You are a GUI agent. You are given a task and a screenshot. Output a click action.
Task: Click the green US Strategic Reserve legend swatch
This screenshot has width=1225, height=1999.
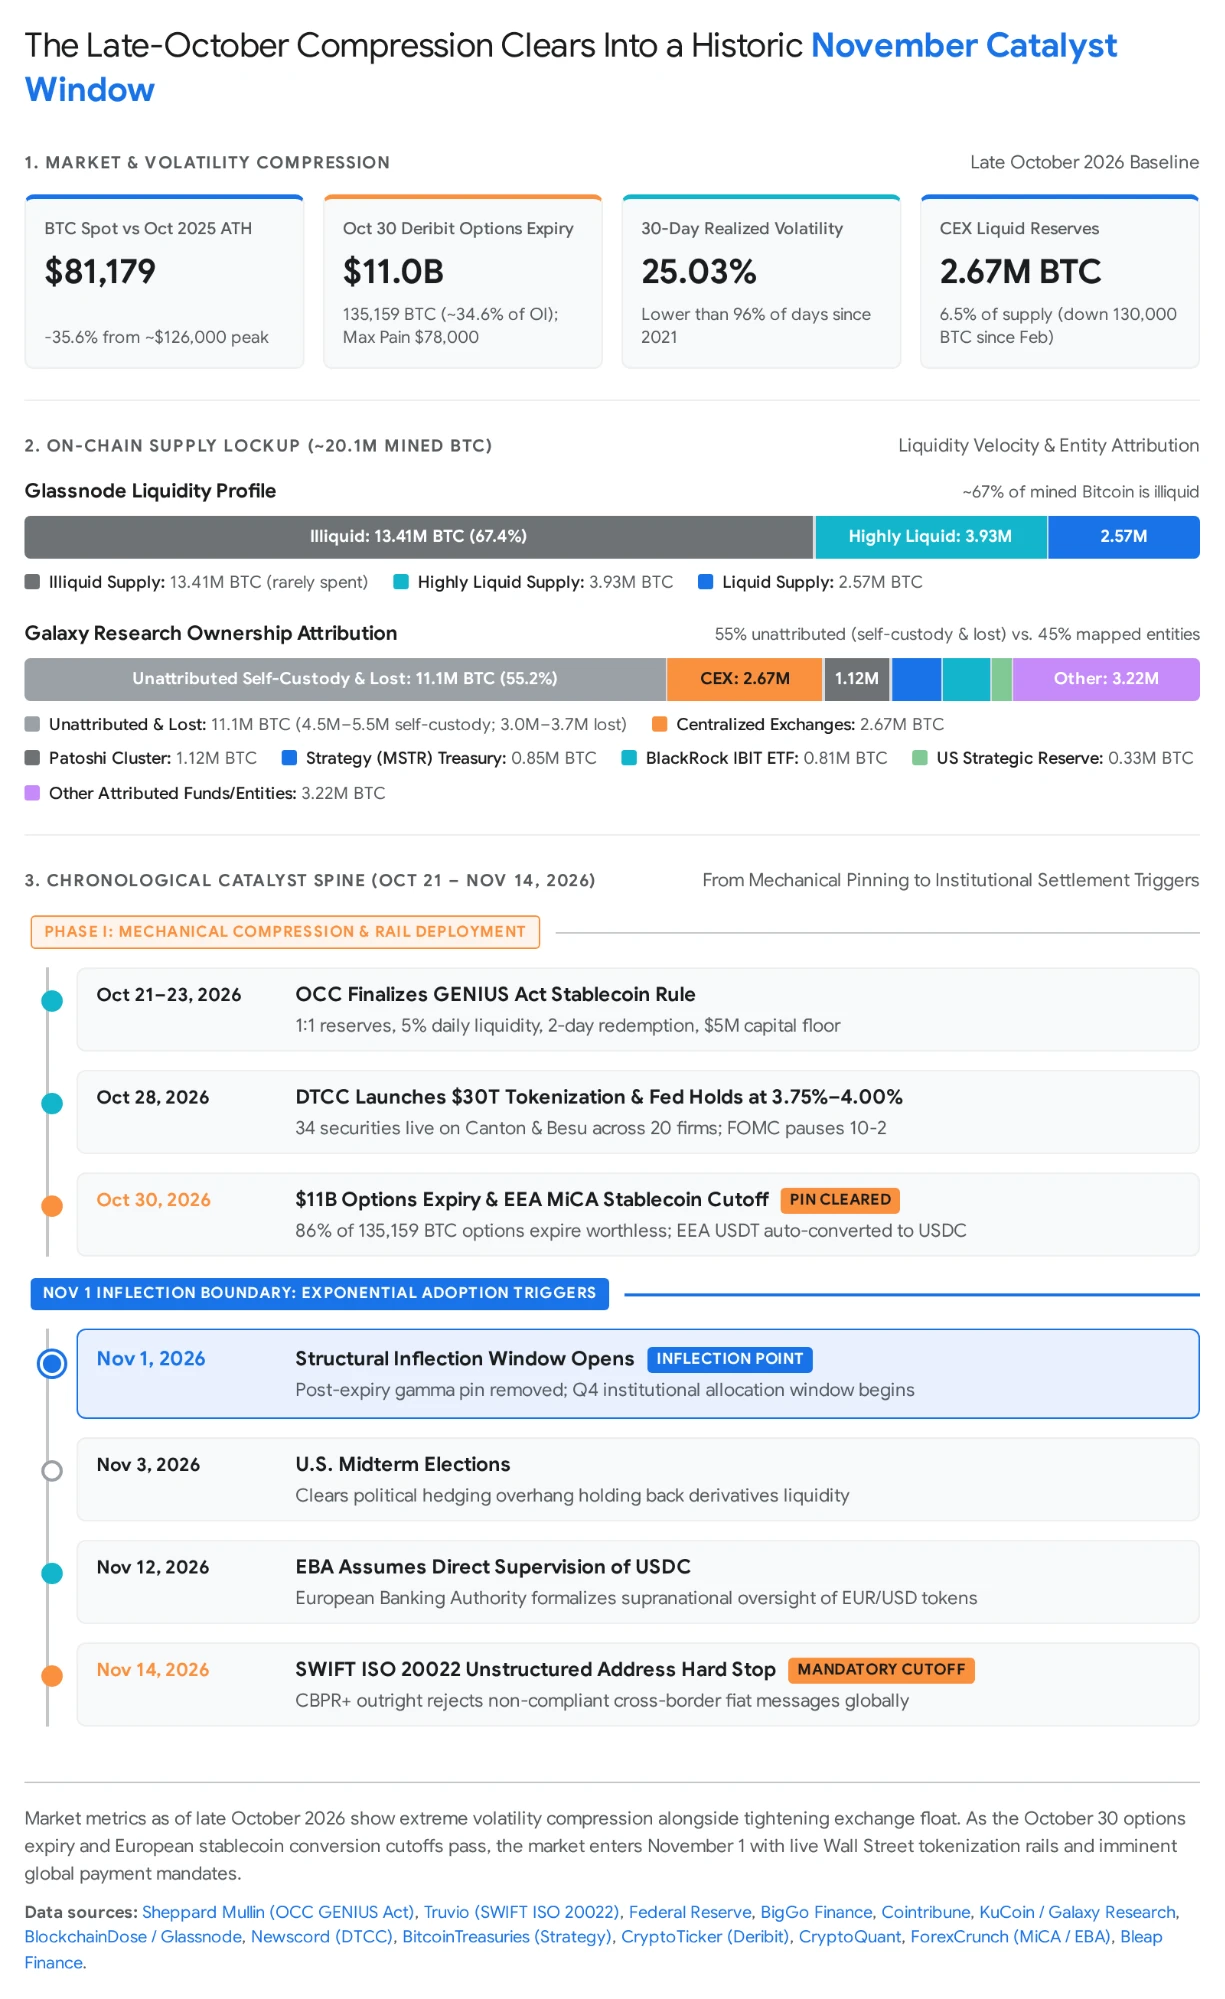[920, 758]
